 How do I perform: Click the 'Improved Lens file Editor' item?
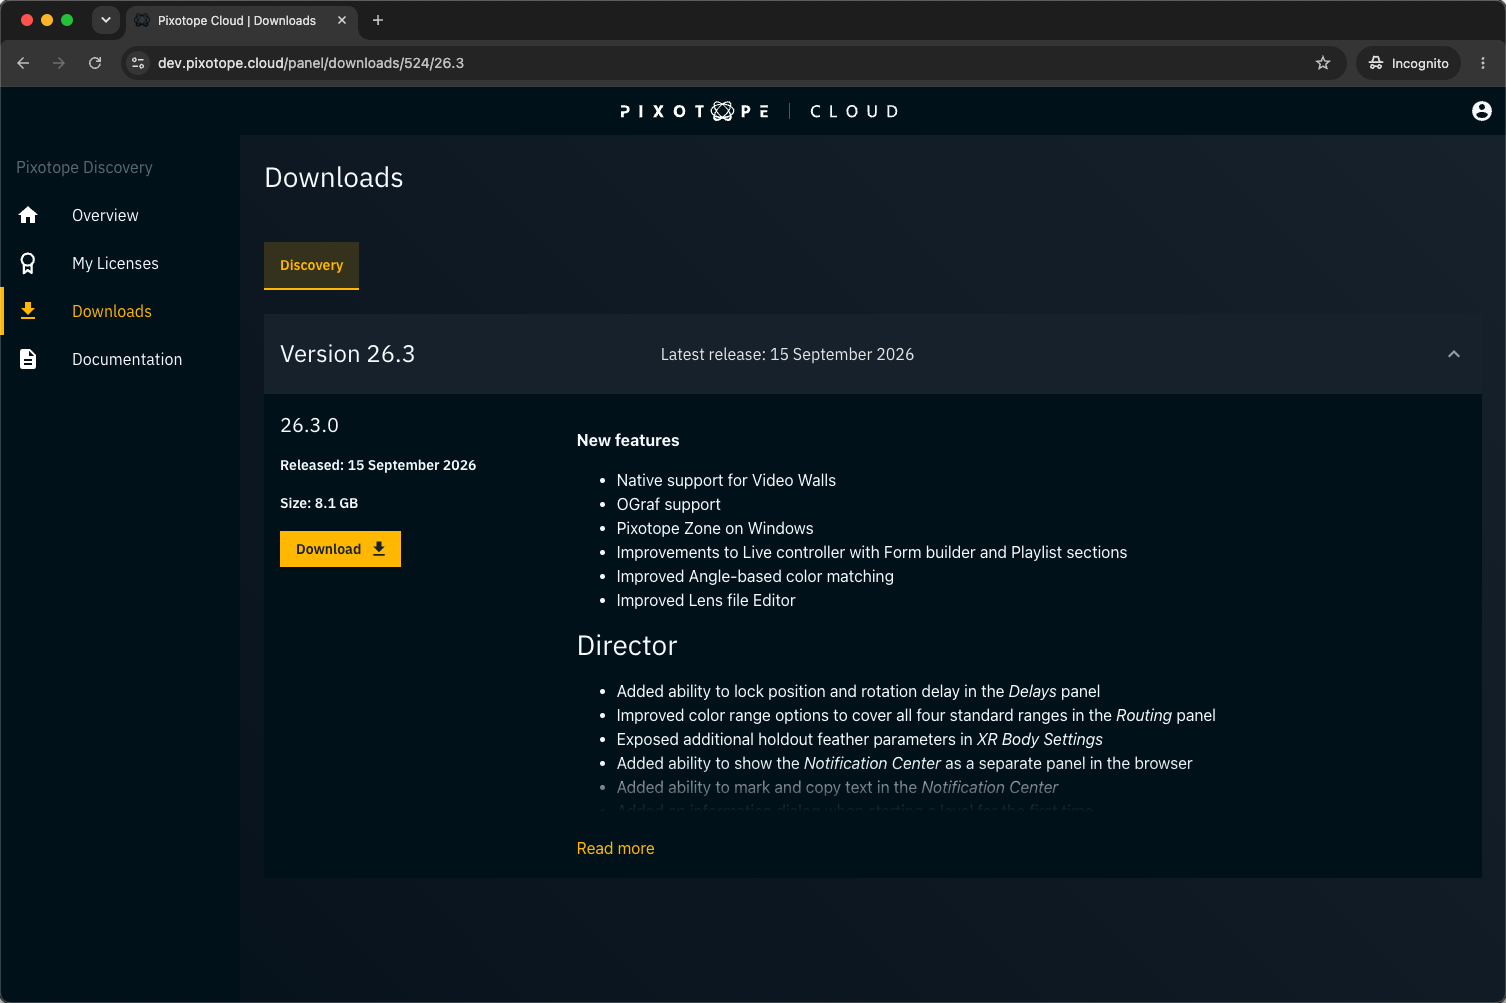point(706,600)
